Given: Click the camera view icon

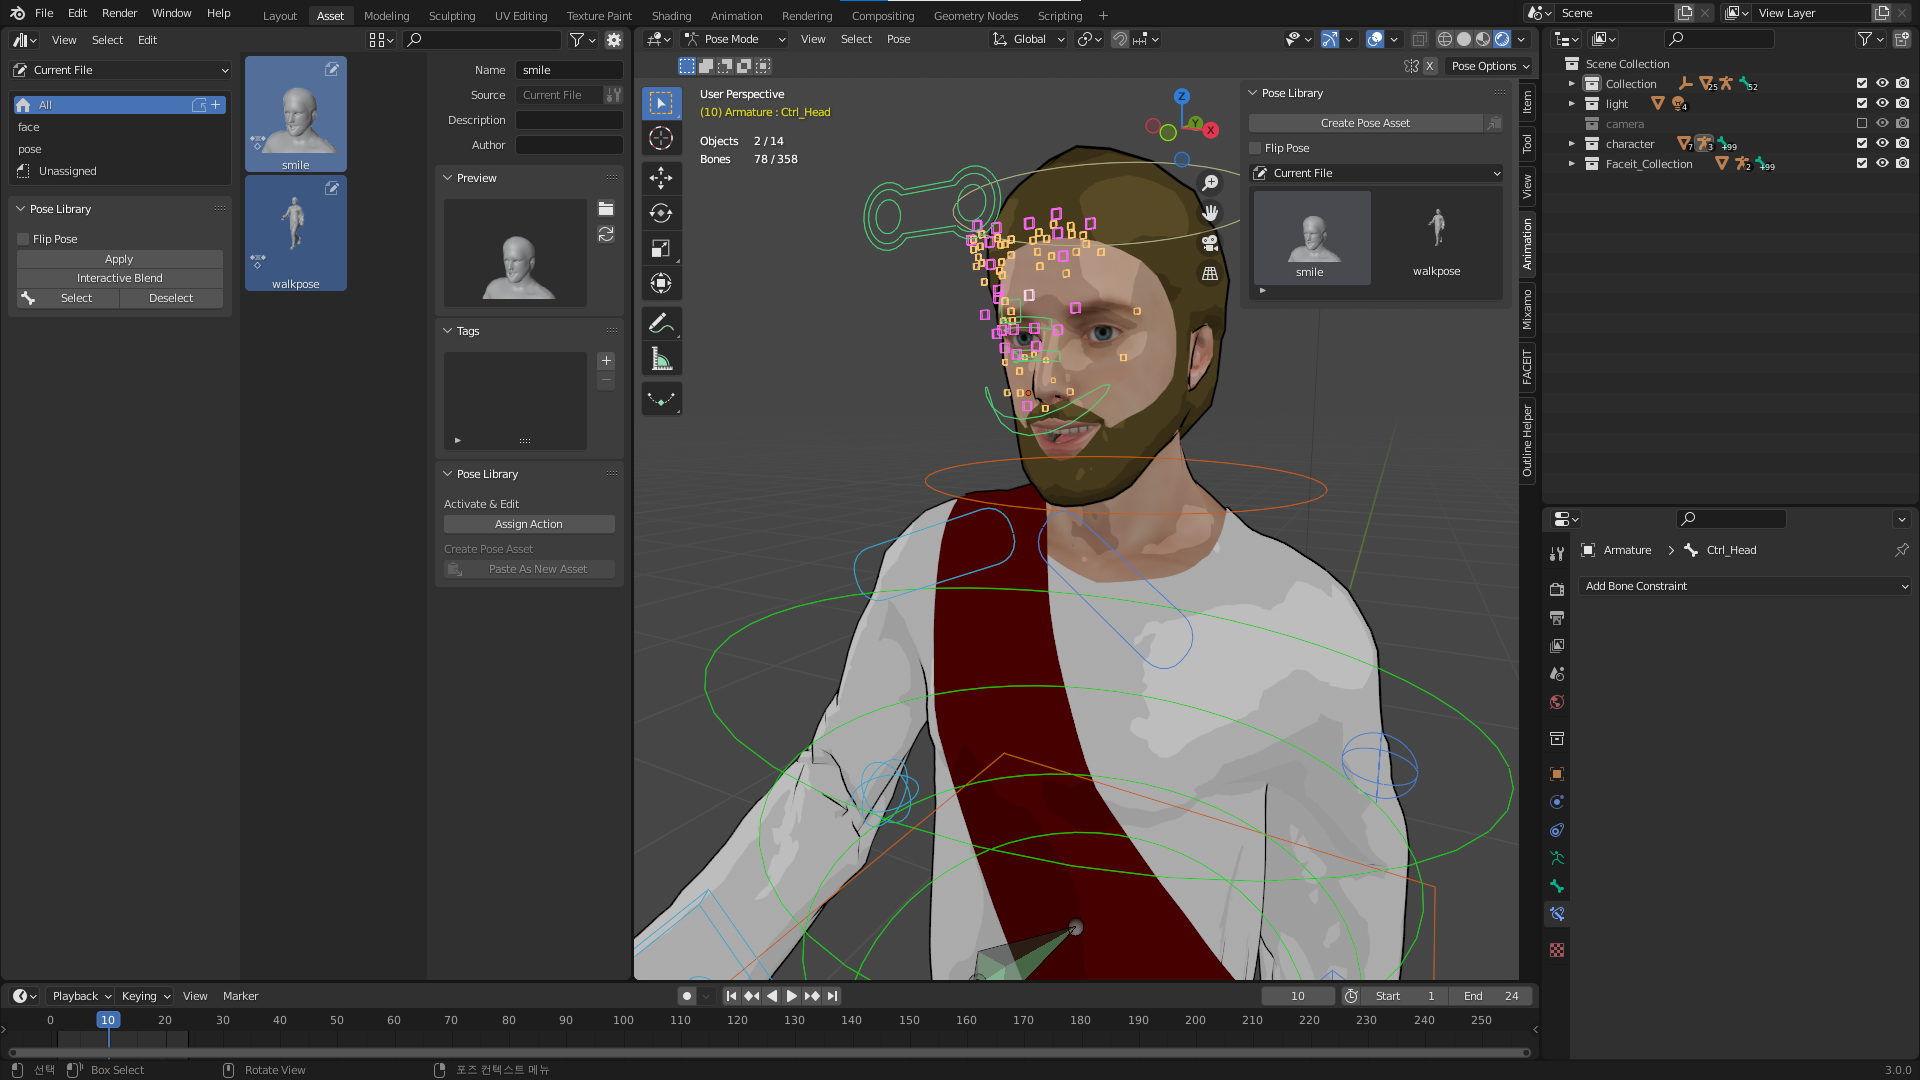Looking at the screenshot, I should tap(1210, 243).
